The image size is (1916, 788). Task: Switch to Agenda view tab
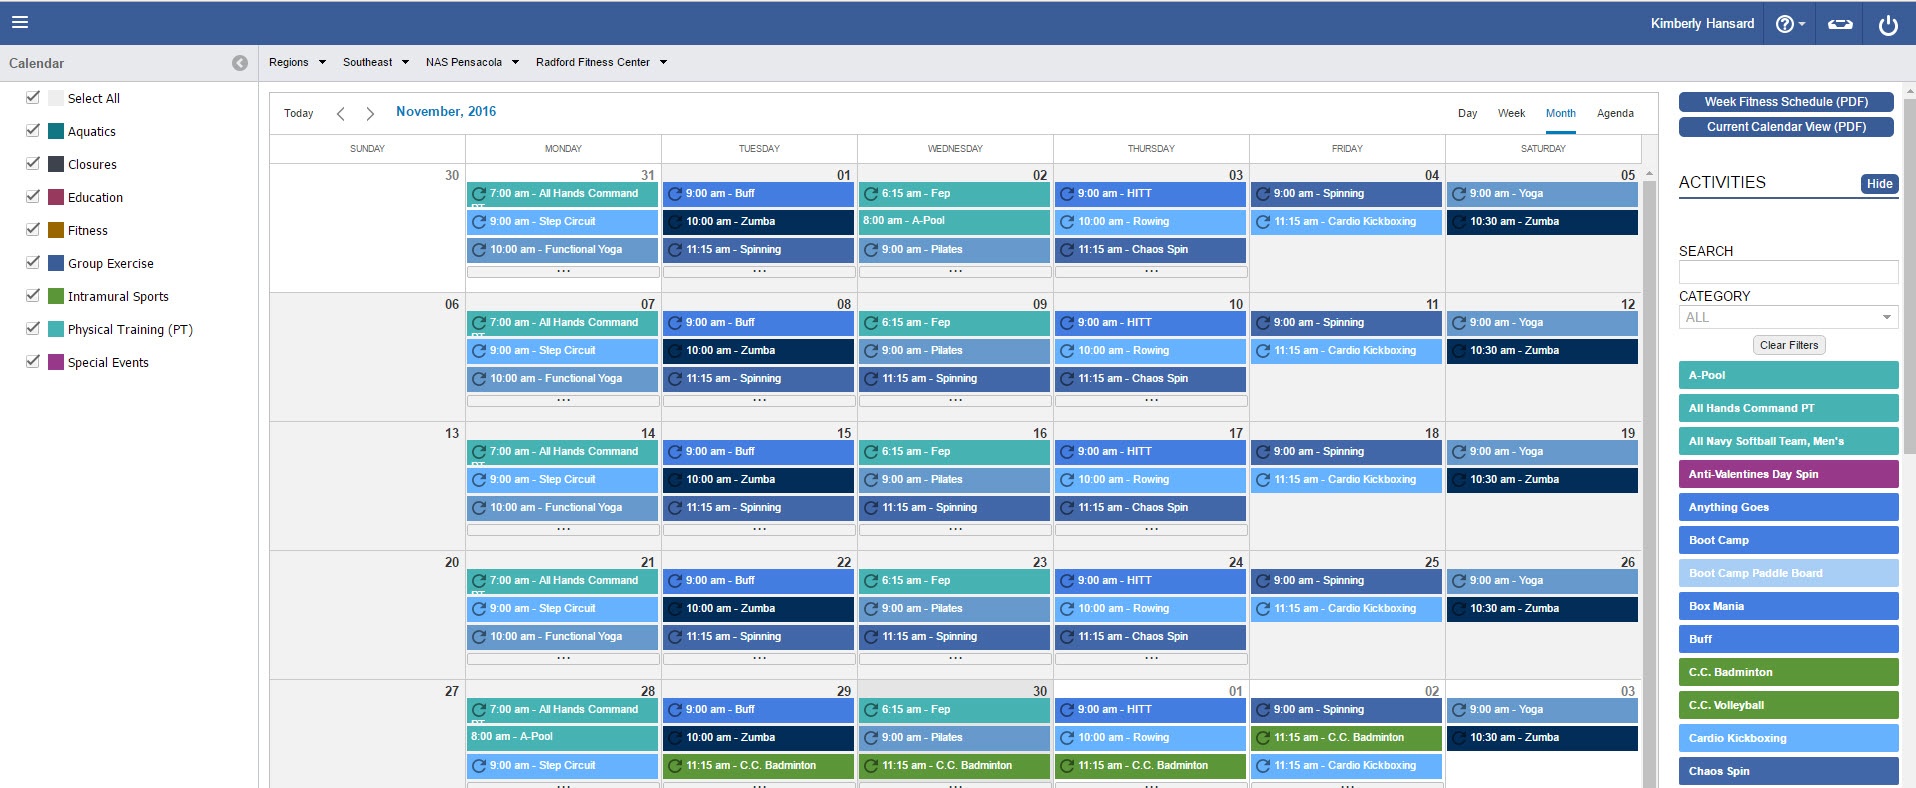1615,113
